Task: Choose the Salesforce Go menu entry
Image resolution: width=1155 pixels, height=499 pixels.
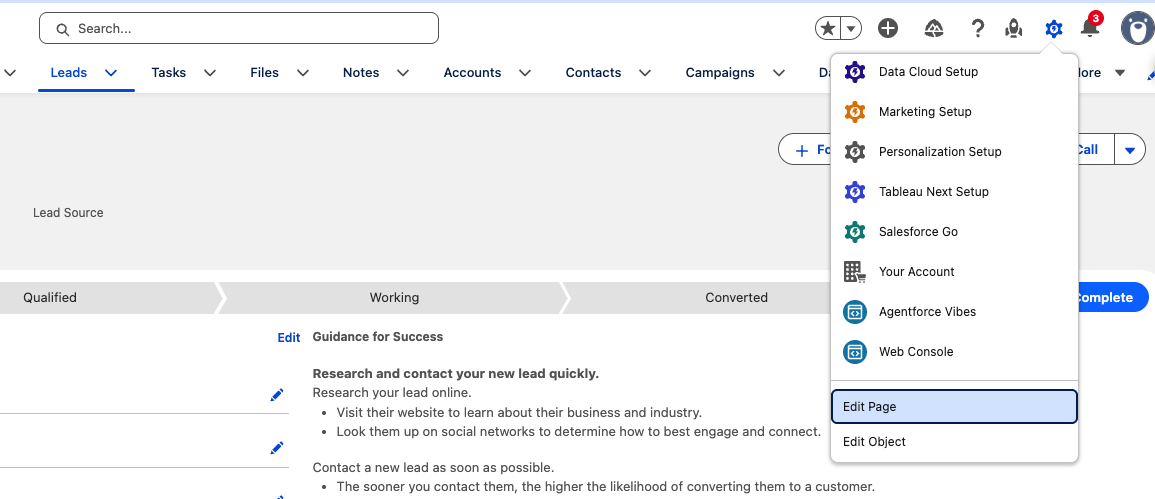Action: pos(954,231)
